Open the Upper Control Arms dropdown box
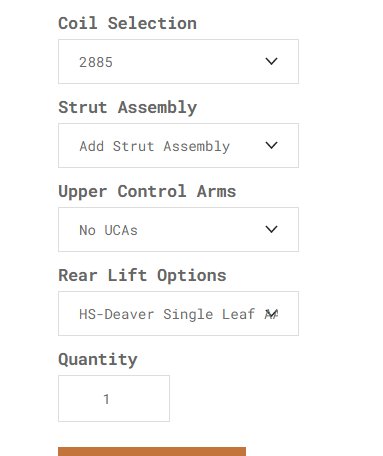 pyautogui.click(x=178, y=229)
